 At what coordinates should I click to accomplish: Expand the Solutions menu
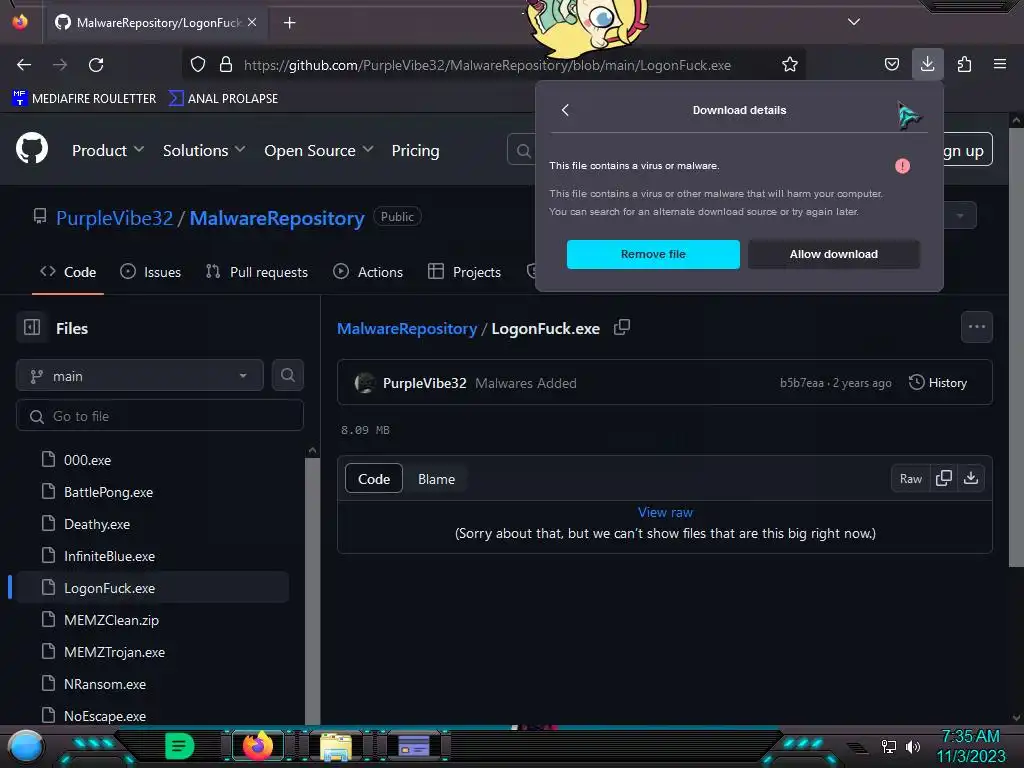204,150
